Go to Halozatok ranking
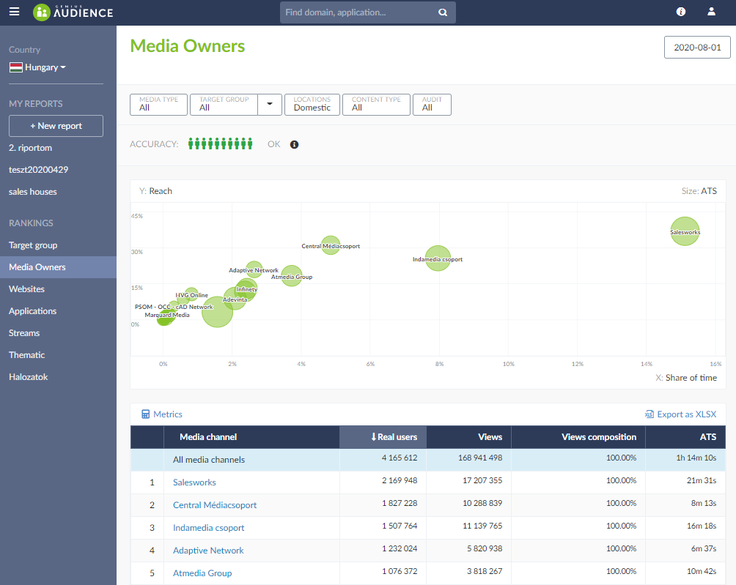736x585 pixels. tap(28, 377)
